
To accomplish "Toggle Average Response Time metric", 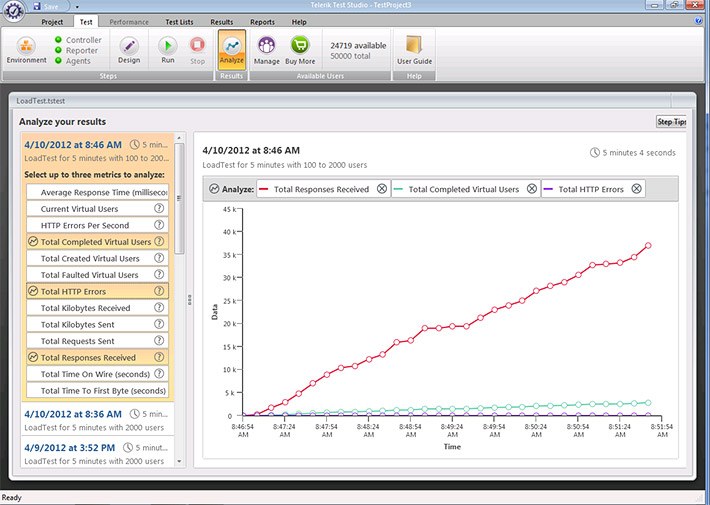I will pos(97,192).
